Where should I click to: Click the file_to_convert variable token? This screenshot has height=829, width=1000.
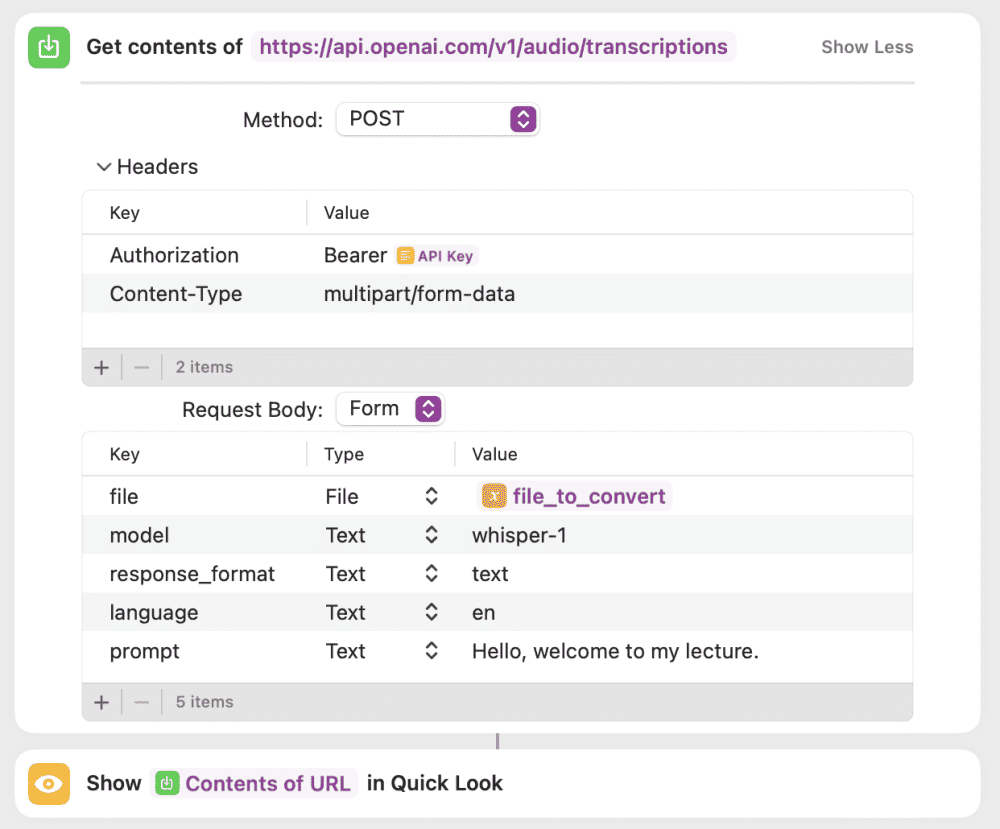[x=576, y=497]
